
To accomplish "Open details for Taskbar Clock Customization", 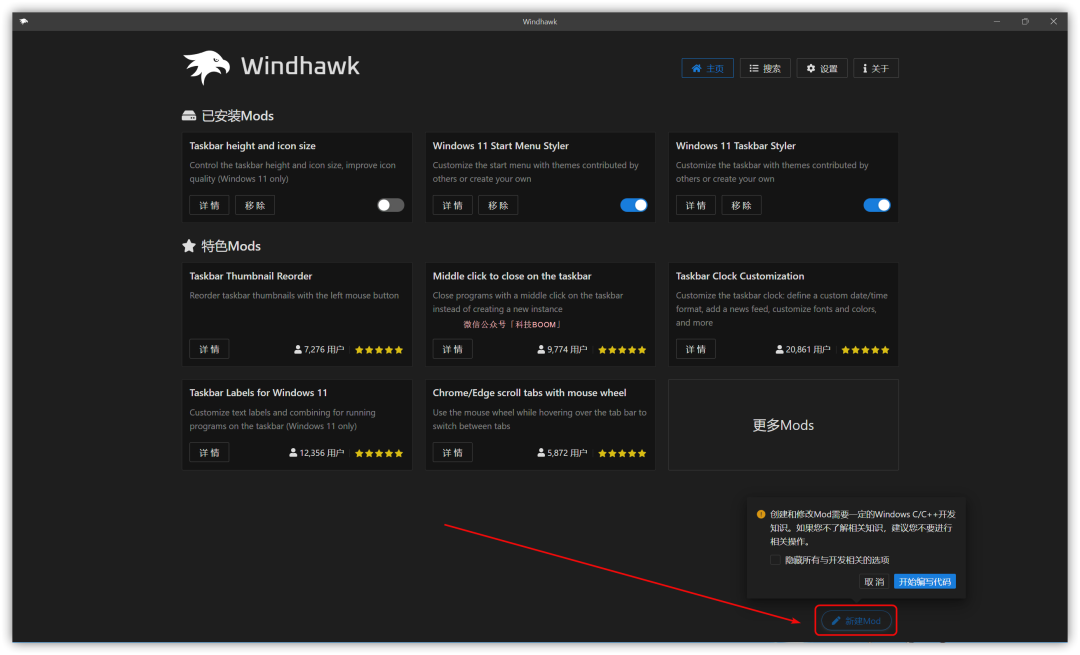I will 695,349.
